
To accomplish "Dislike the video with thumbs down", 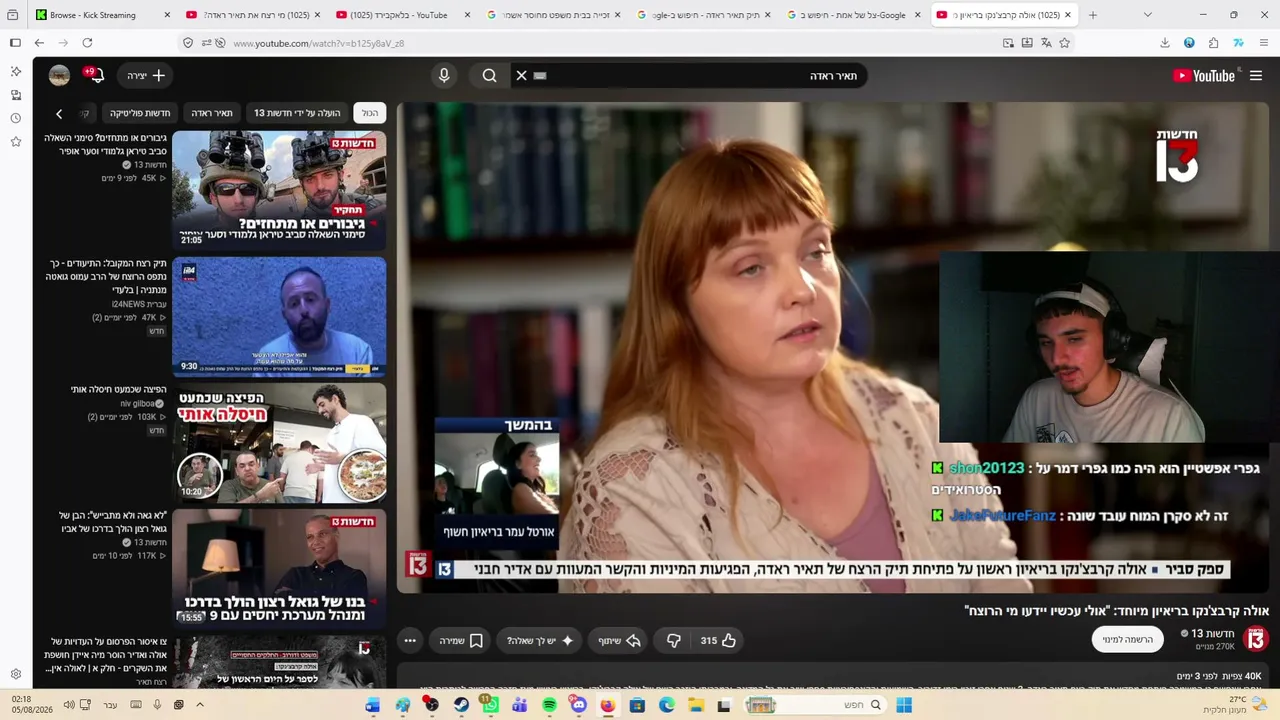I will (x=674, y=640).
